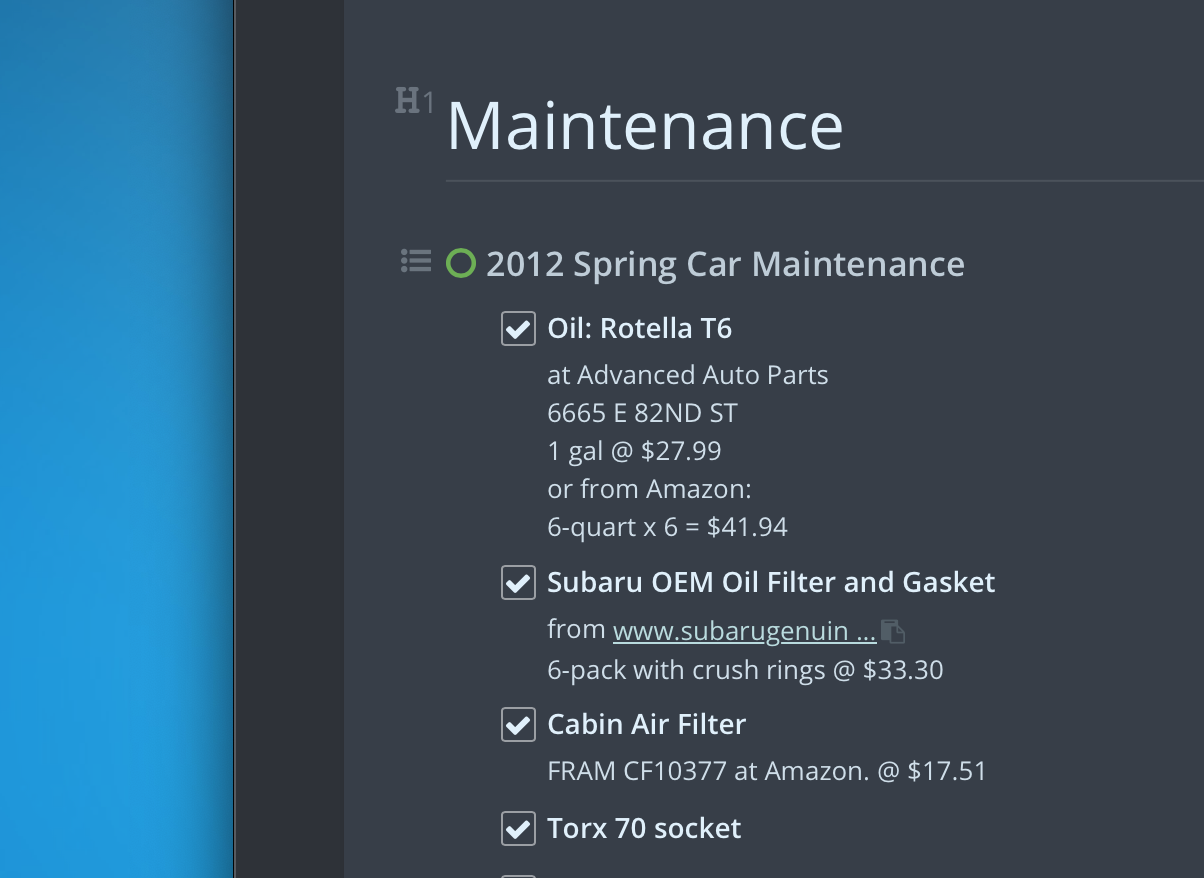Uncheck the "Oil: Rotella T6" checkbox
This screenshot has width=1204, height=878.
pos(518,328)
